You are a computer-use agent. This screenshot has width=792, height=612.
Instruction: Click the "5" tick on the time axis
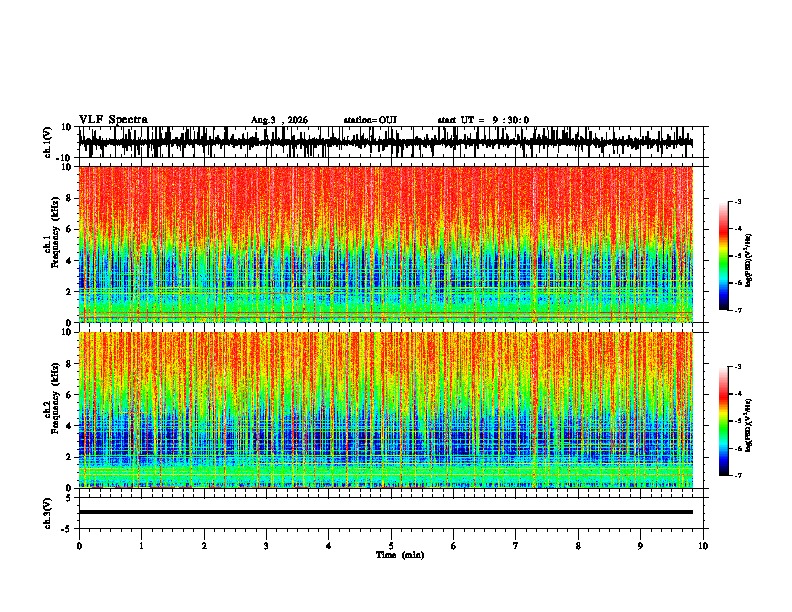(391, 546)
